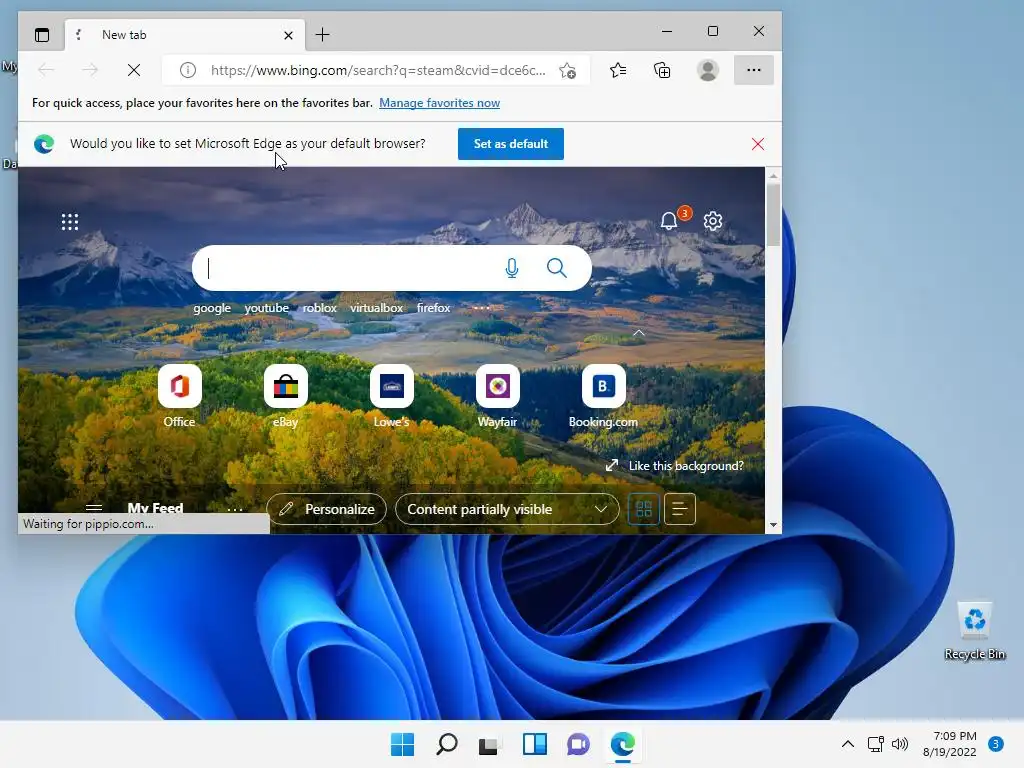Dismiss the default browser prompt
Viewport: 1024px width, 768px height.
coord(758,144)
